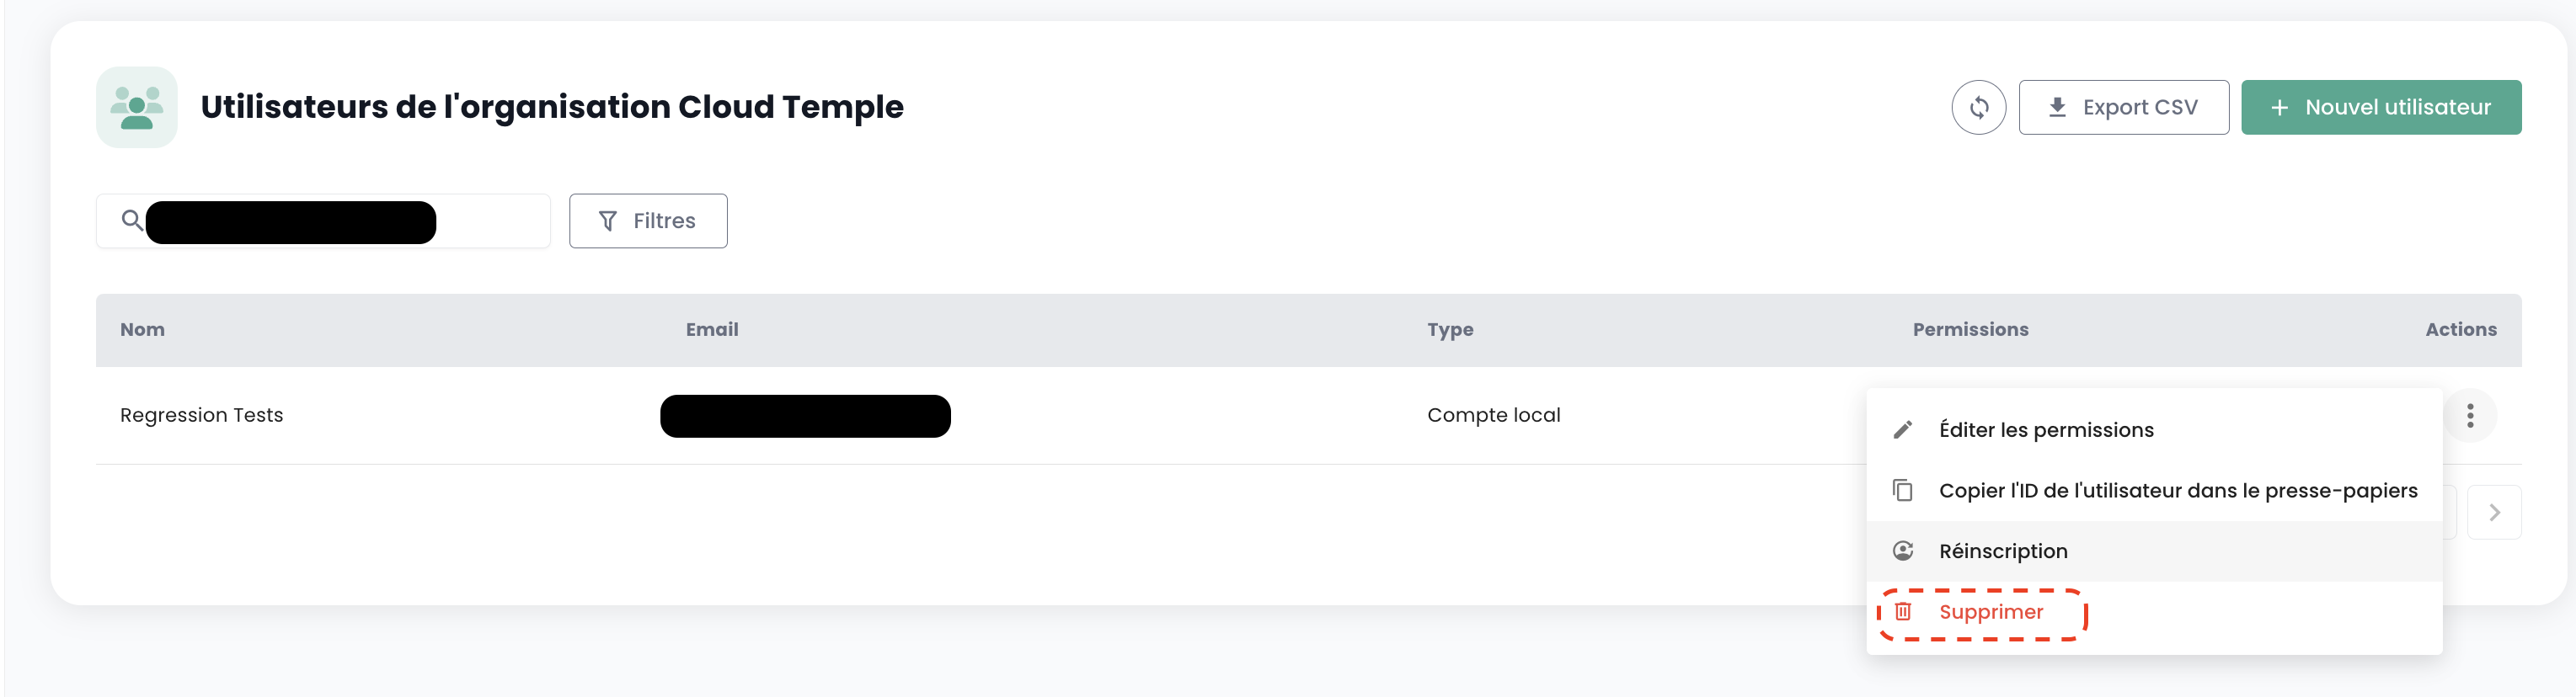Click the refresh users list icon
This screenshot has height=697, width=2576.
coord(1978,107)
